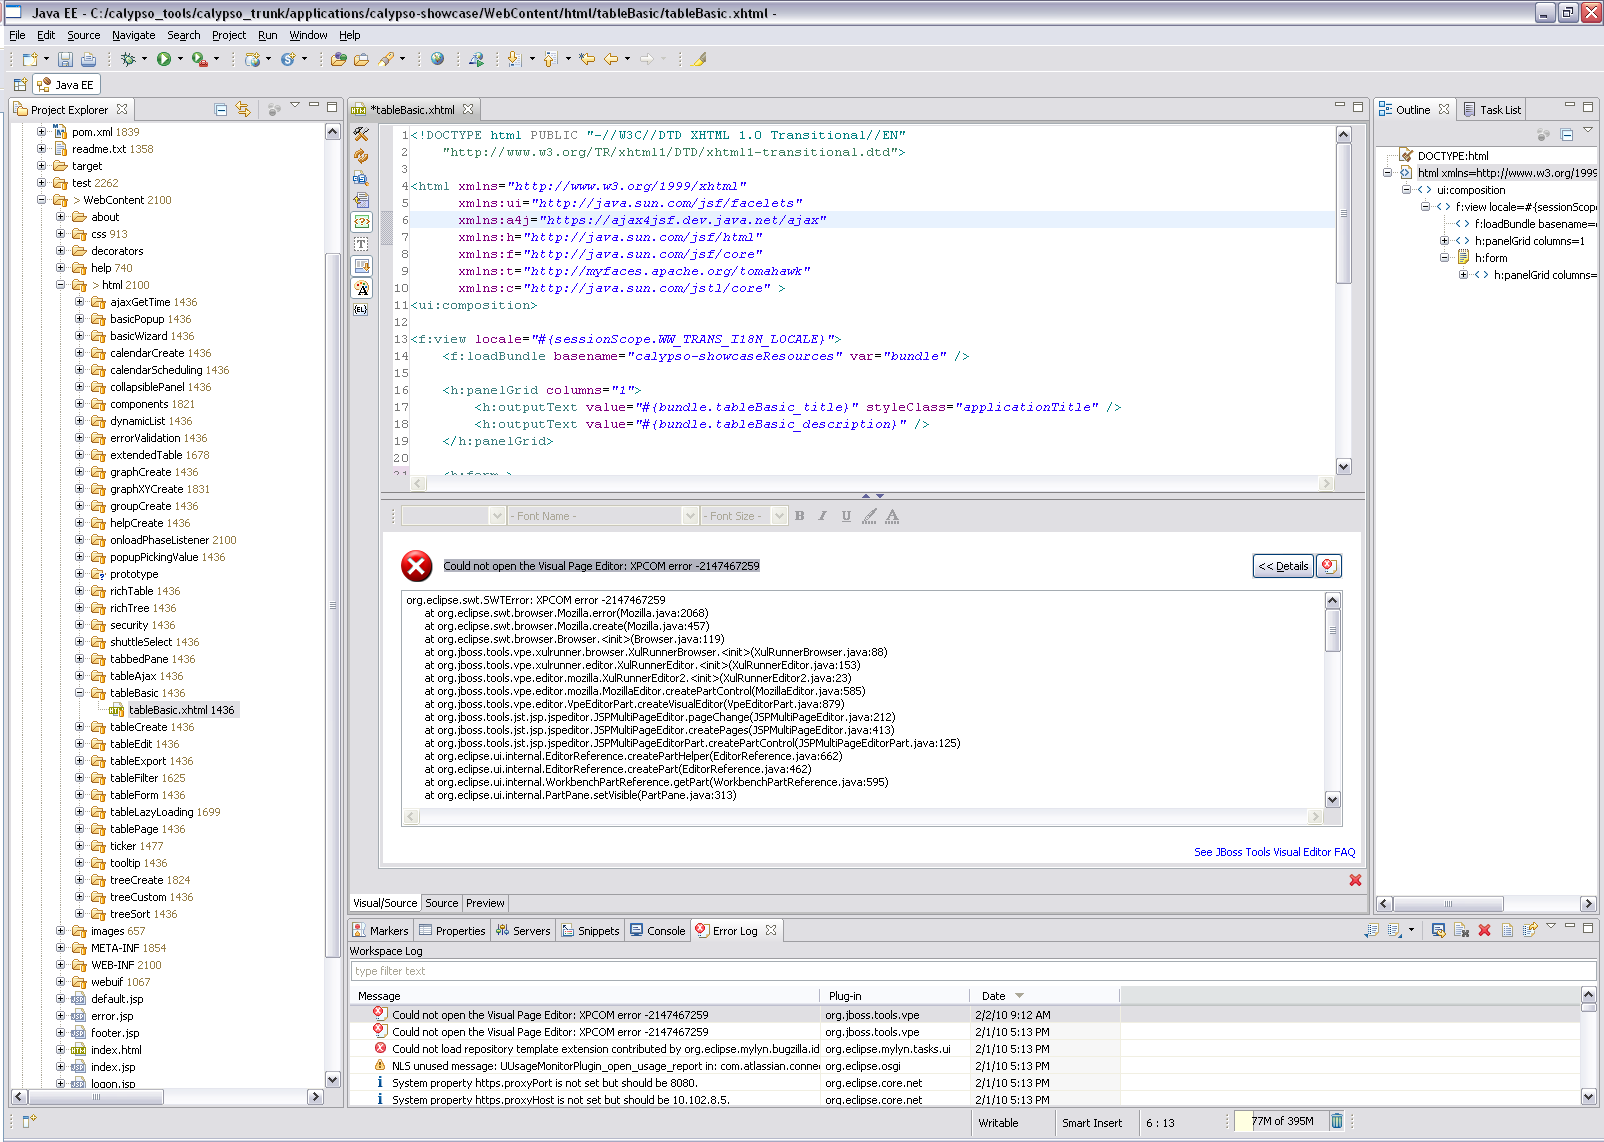Click the Debug bug icon in the toolbar
Viewport: 1604px width, 1142px height.
pos(128,60)
